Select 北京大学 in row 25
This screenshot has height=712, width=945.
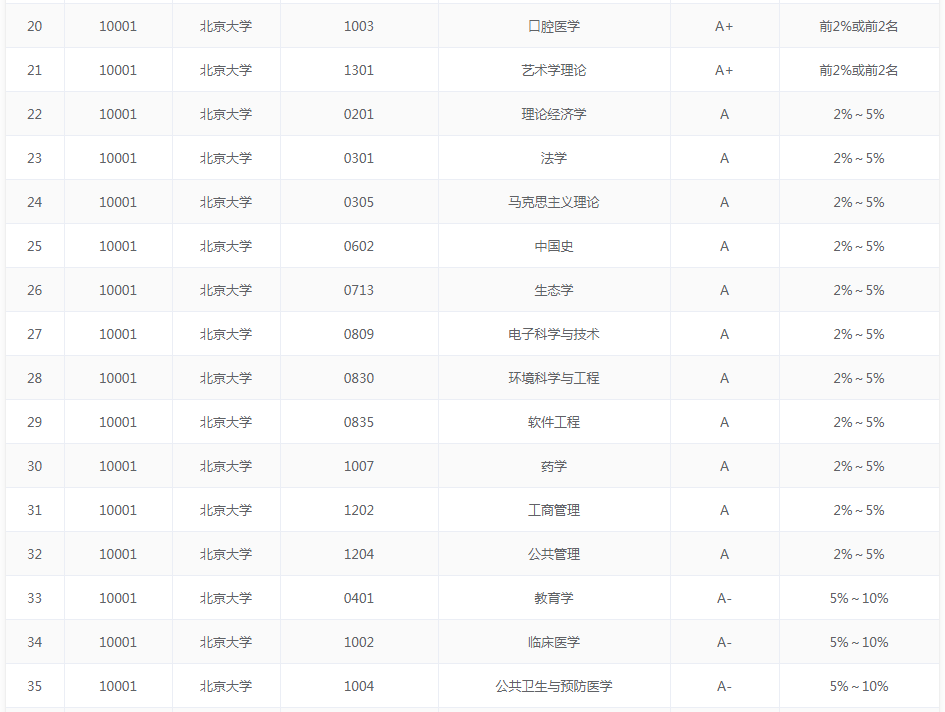(x=226, y=247)
